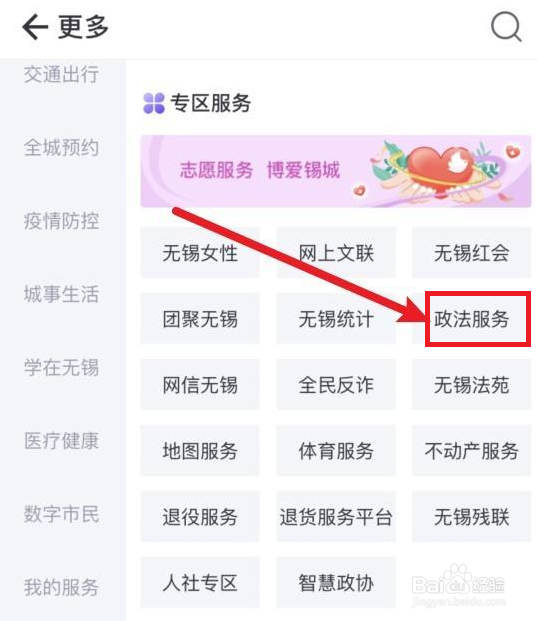Select 交通出行 in left sidebar
This screenshot has width=537, height=621.
61,74
